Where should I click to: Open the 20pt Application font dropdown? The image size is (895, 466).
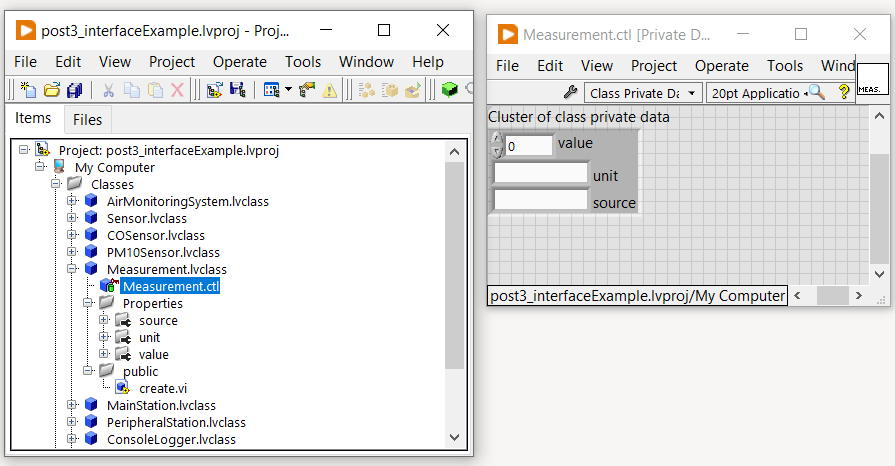coord(756,93)
